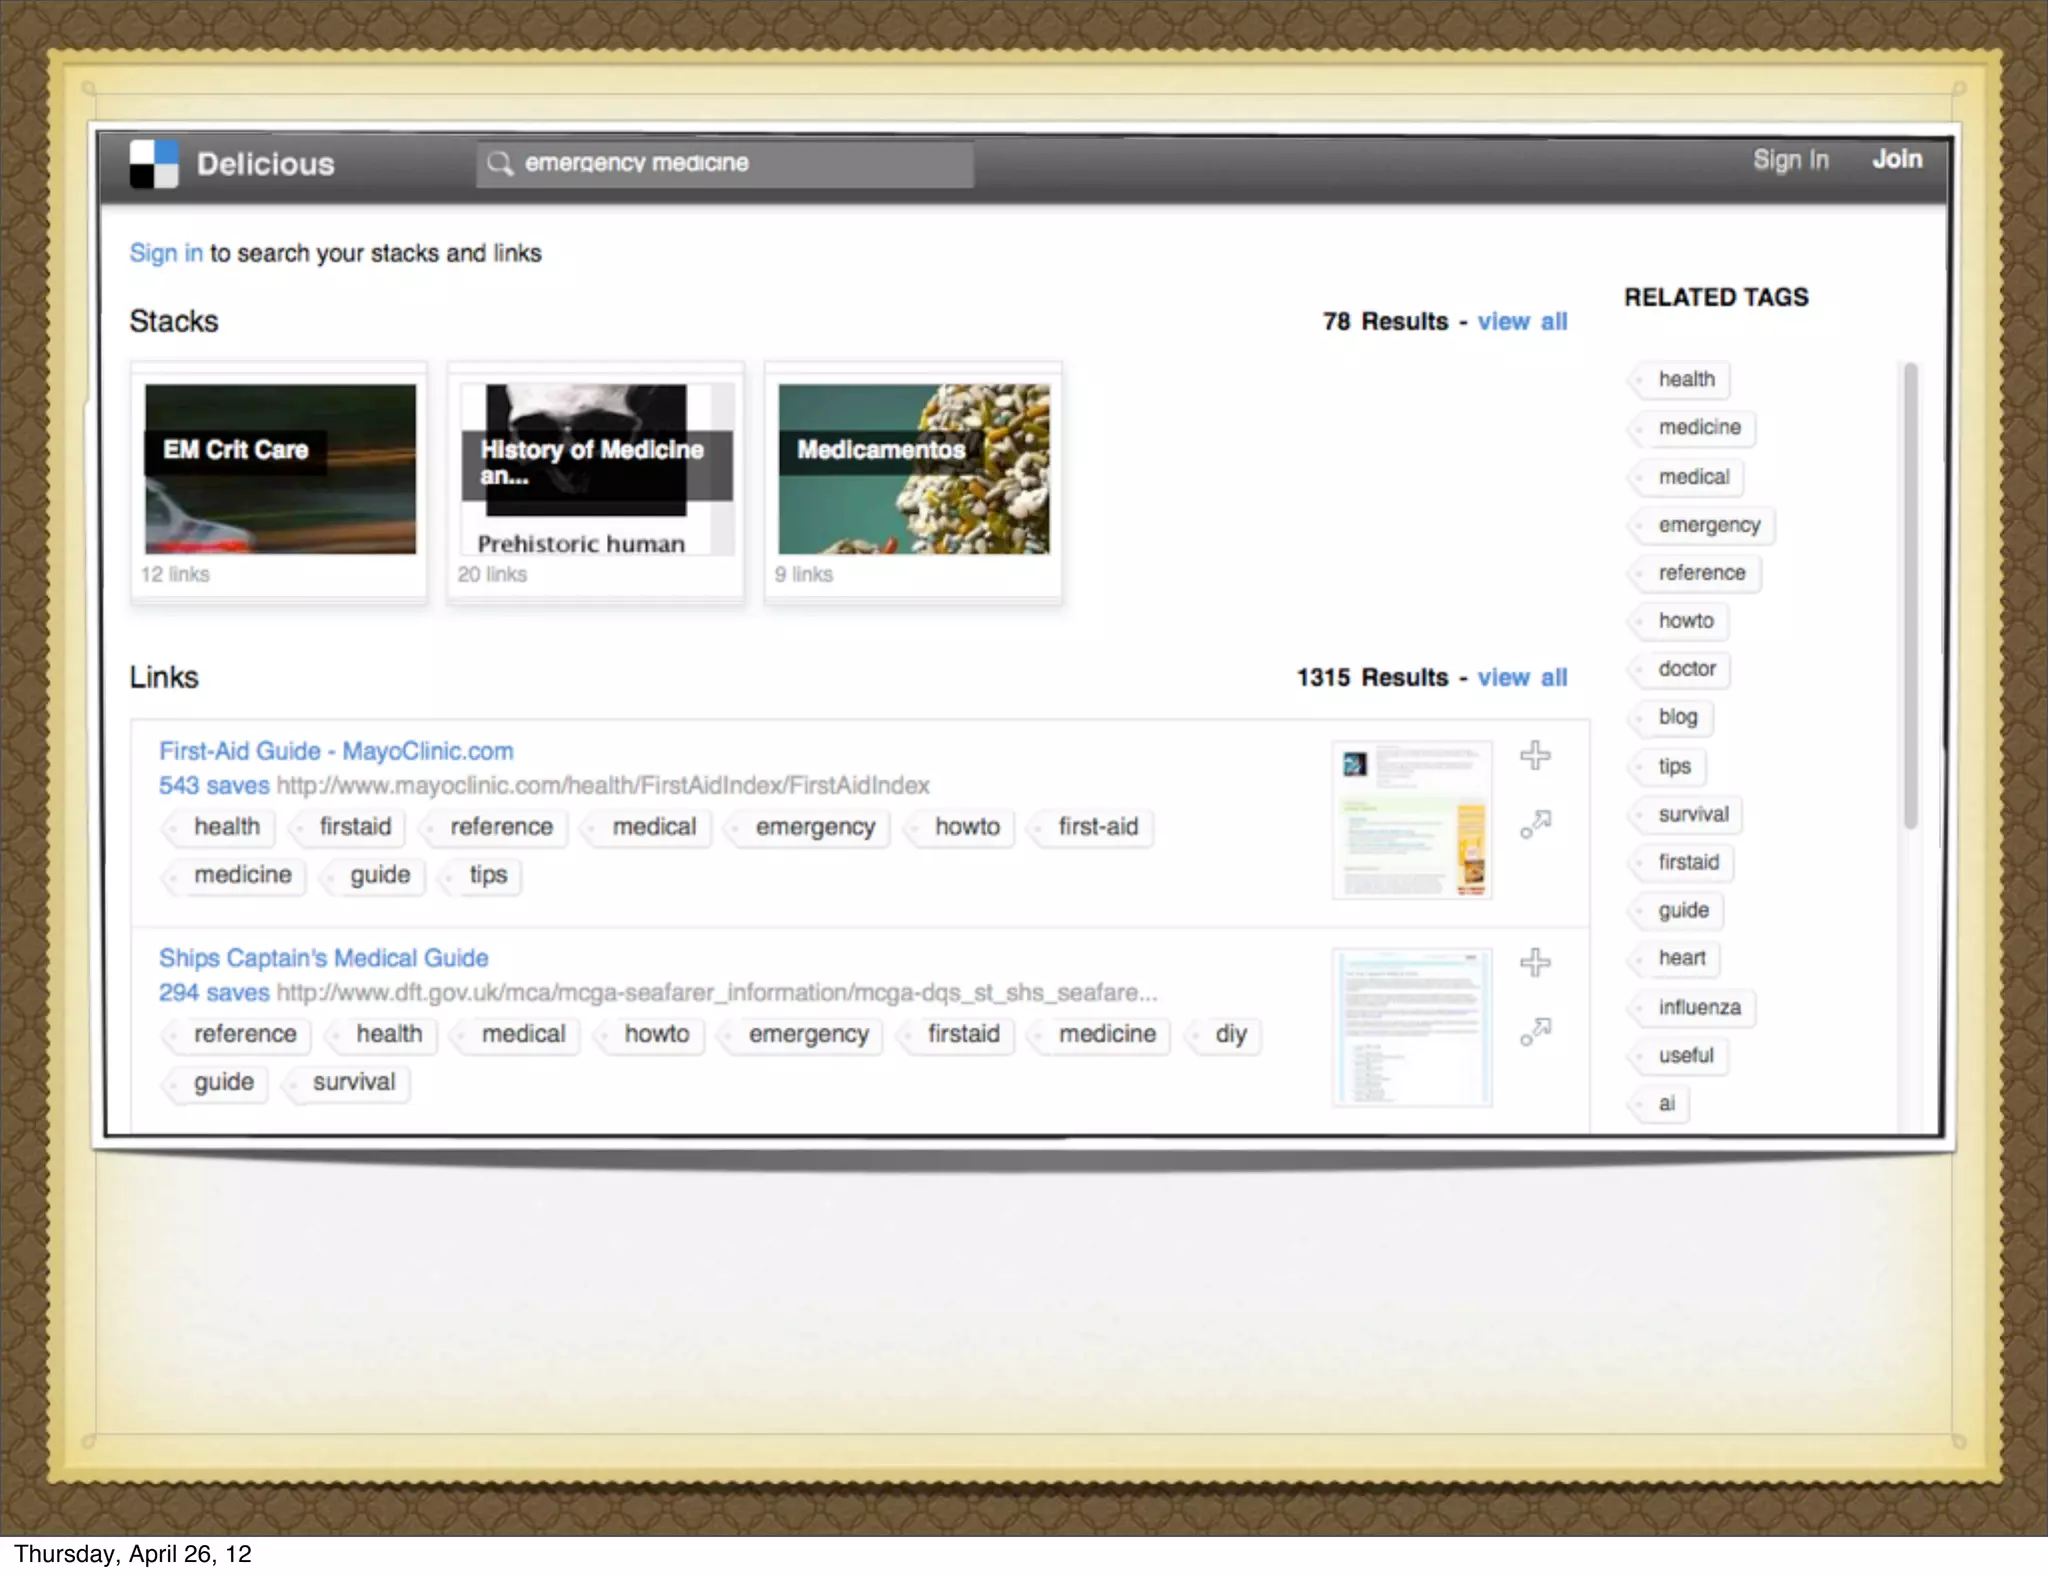Open the EM Crit Care stack
This screenshot has width=2048, height=1576.
(280, 469)
